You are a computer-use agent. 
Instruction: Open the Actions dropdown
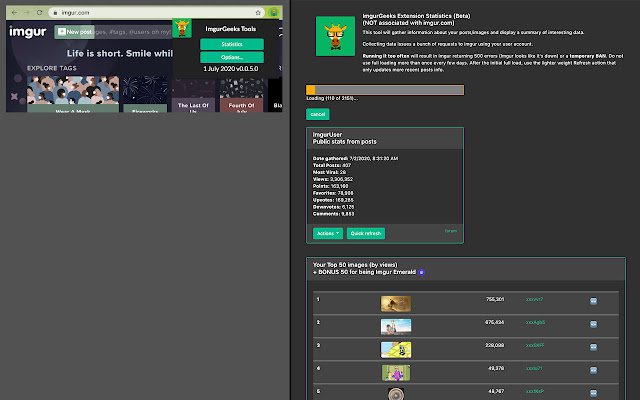coord(328,233)
